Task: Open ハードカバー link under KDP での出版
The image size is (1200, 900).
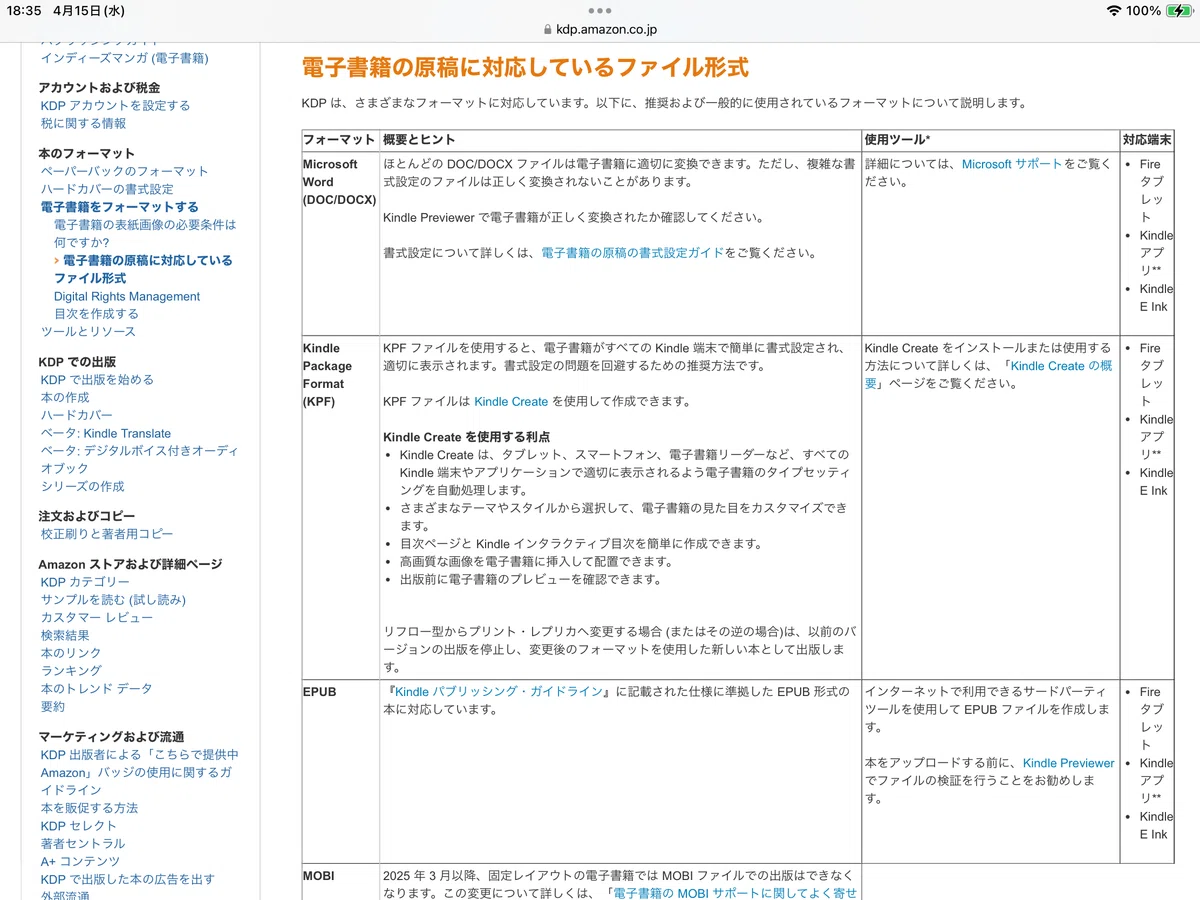Action: pos(77,415)
